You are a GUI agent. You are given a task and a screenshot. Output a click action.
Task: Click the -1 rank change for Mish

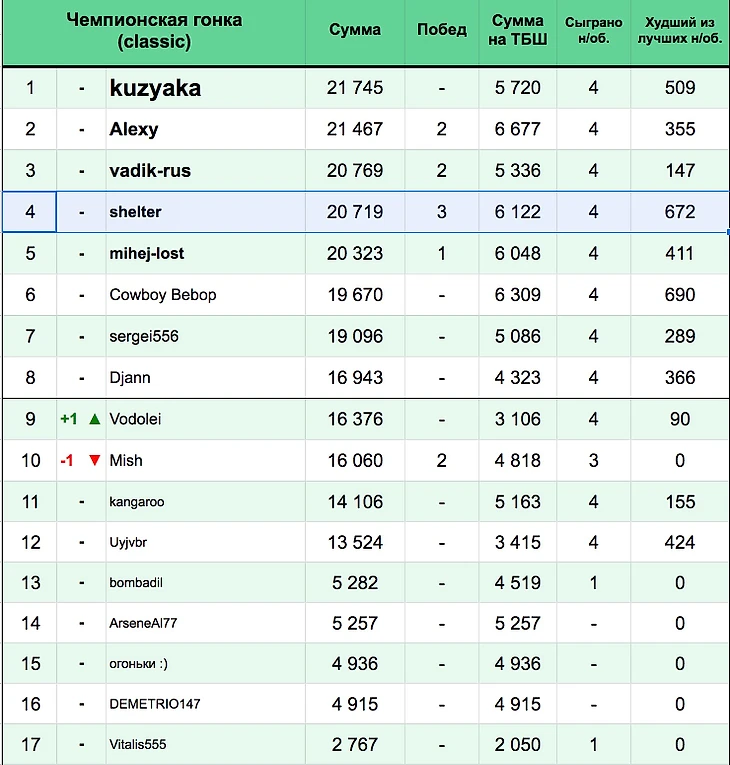[x=67, y=461]
